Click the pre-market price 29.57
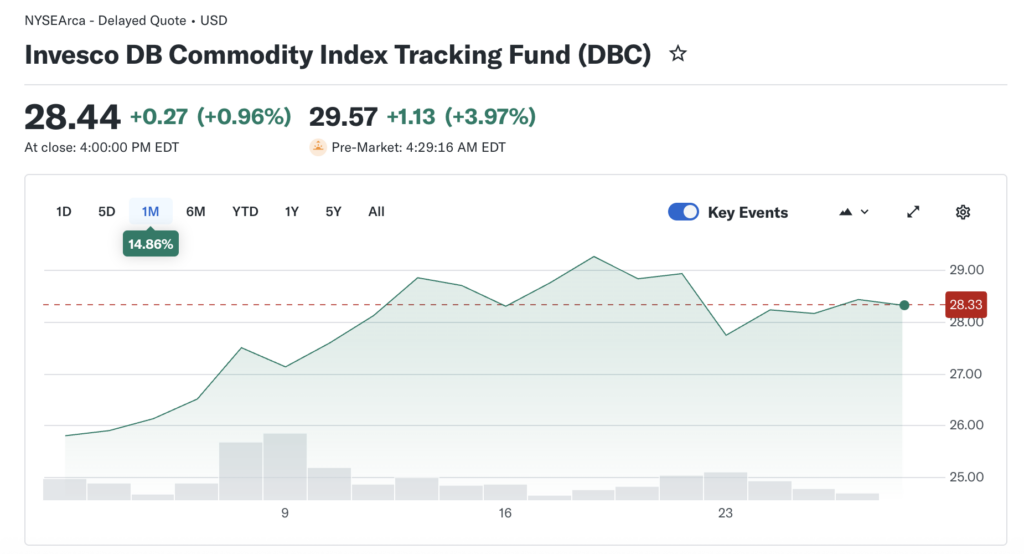Screen dimensions: 1024x554 click(x=343, y=118)
